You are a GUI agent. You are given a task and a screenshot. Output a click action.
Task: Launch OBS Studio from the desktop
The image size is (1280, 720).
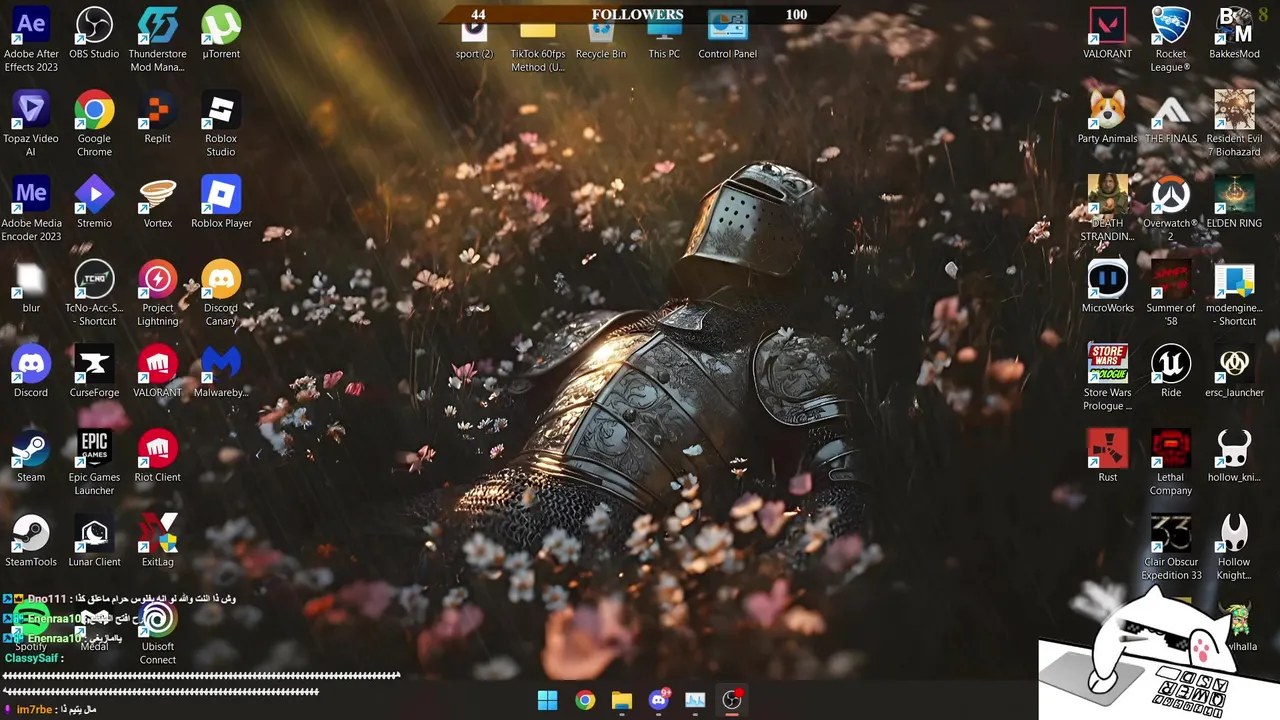pyautogui.click(x=94, y=34)
